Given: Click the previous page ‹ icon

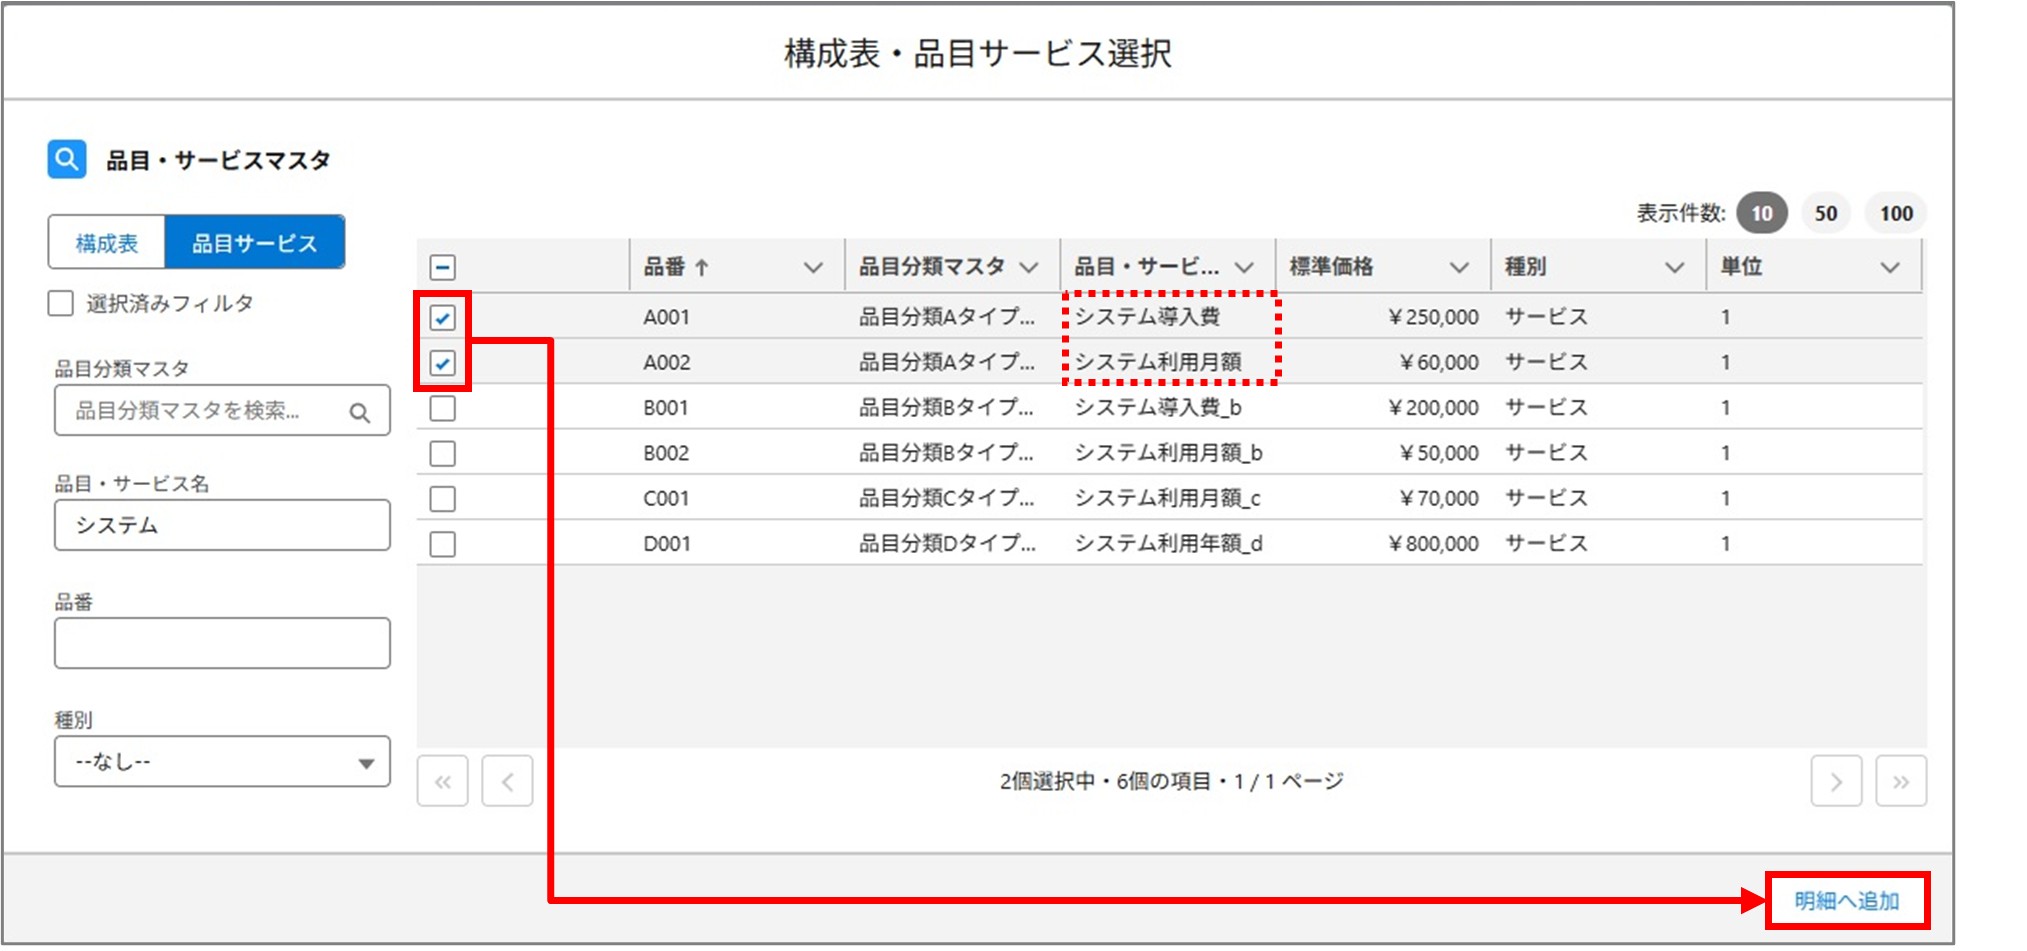Looking at the screenshot, I should (x=507, y=781).
